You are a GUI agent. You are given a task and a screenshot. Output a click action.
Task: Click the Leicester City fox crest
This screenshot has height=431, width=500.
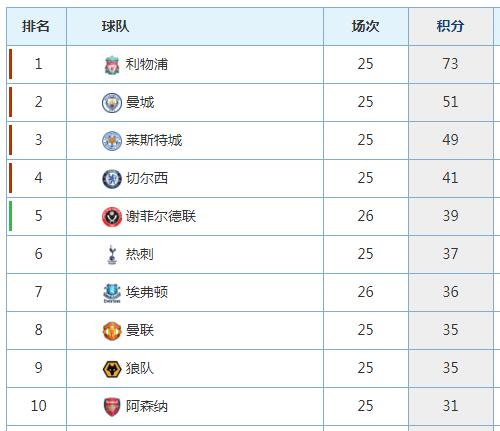point(112,141)
